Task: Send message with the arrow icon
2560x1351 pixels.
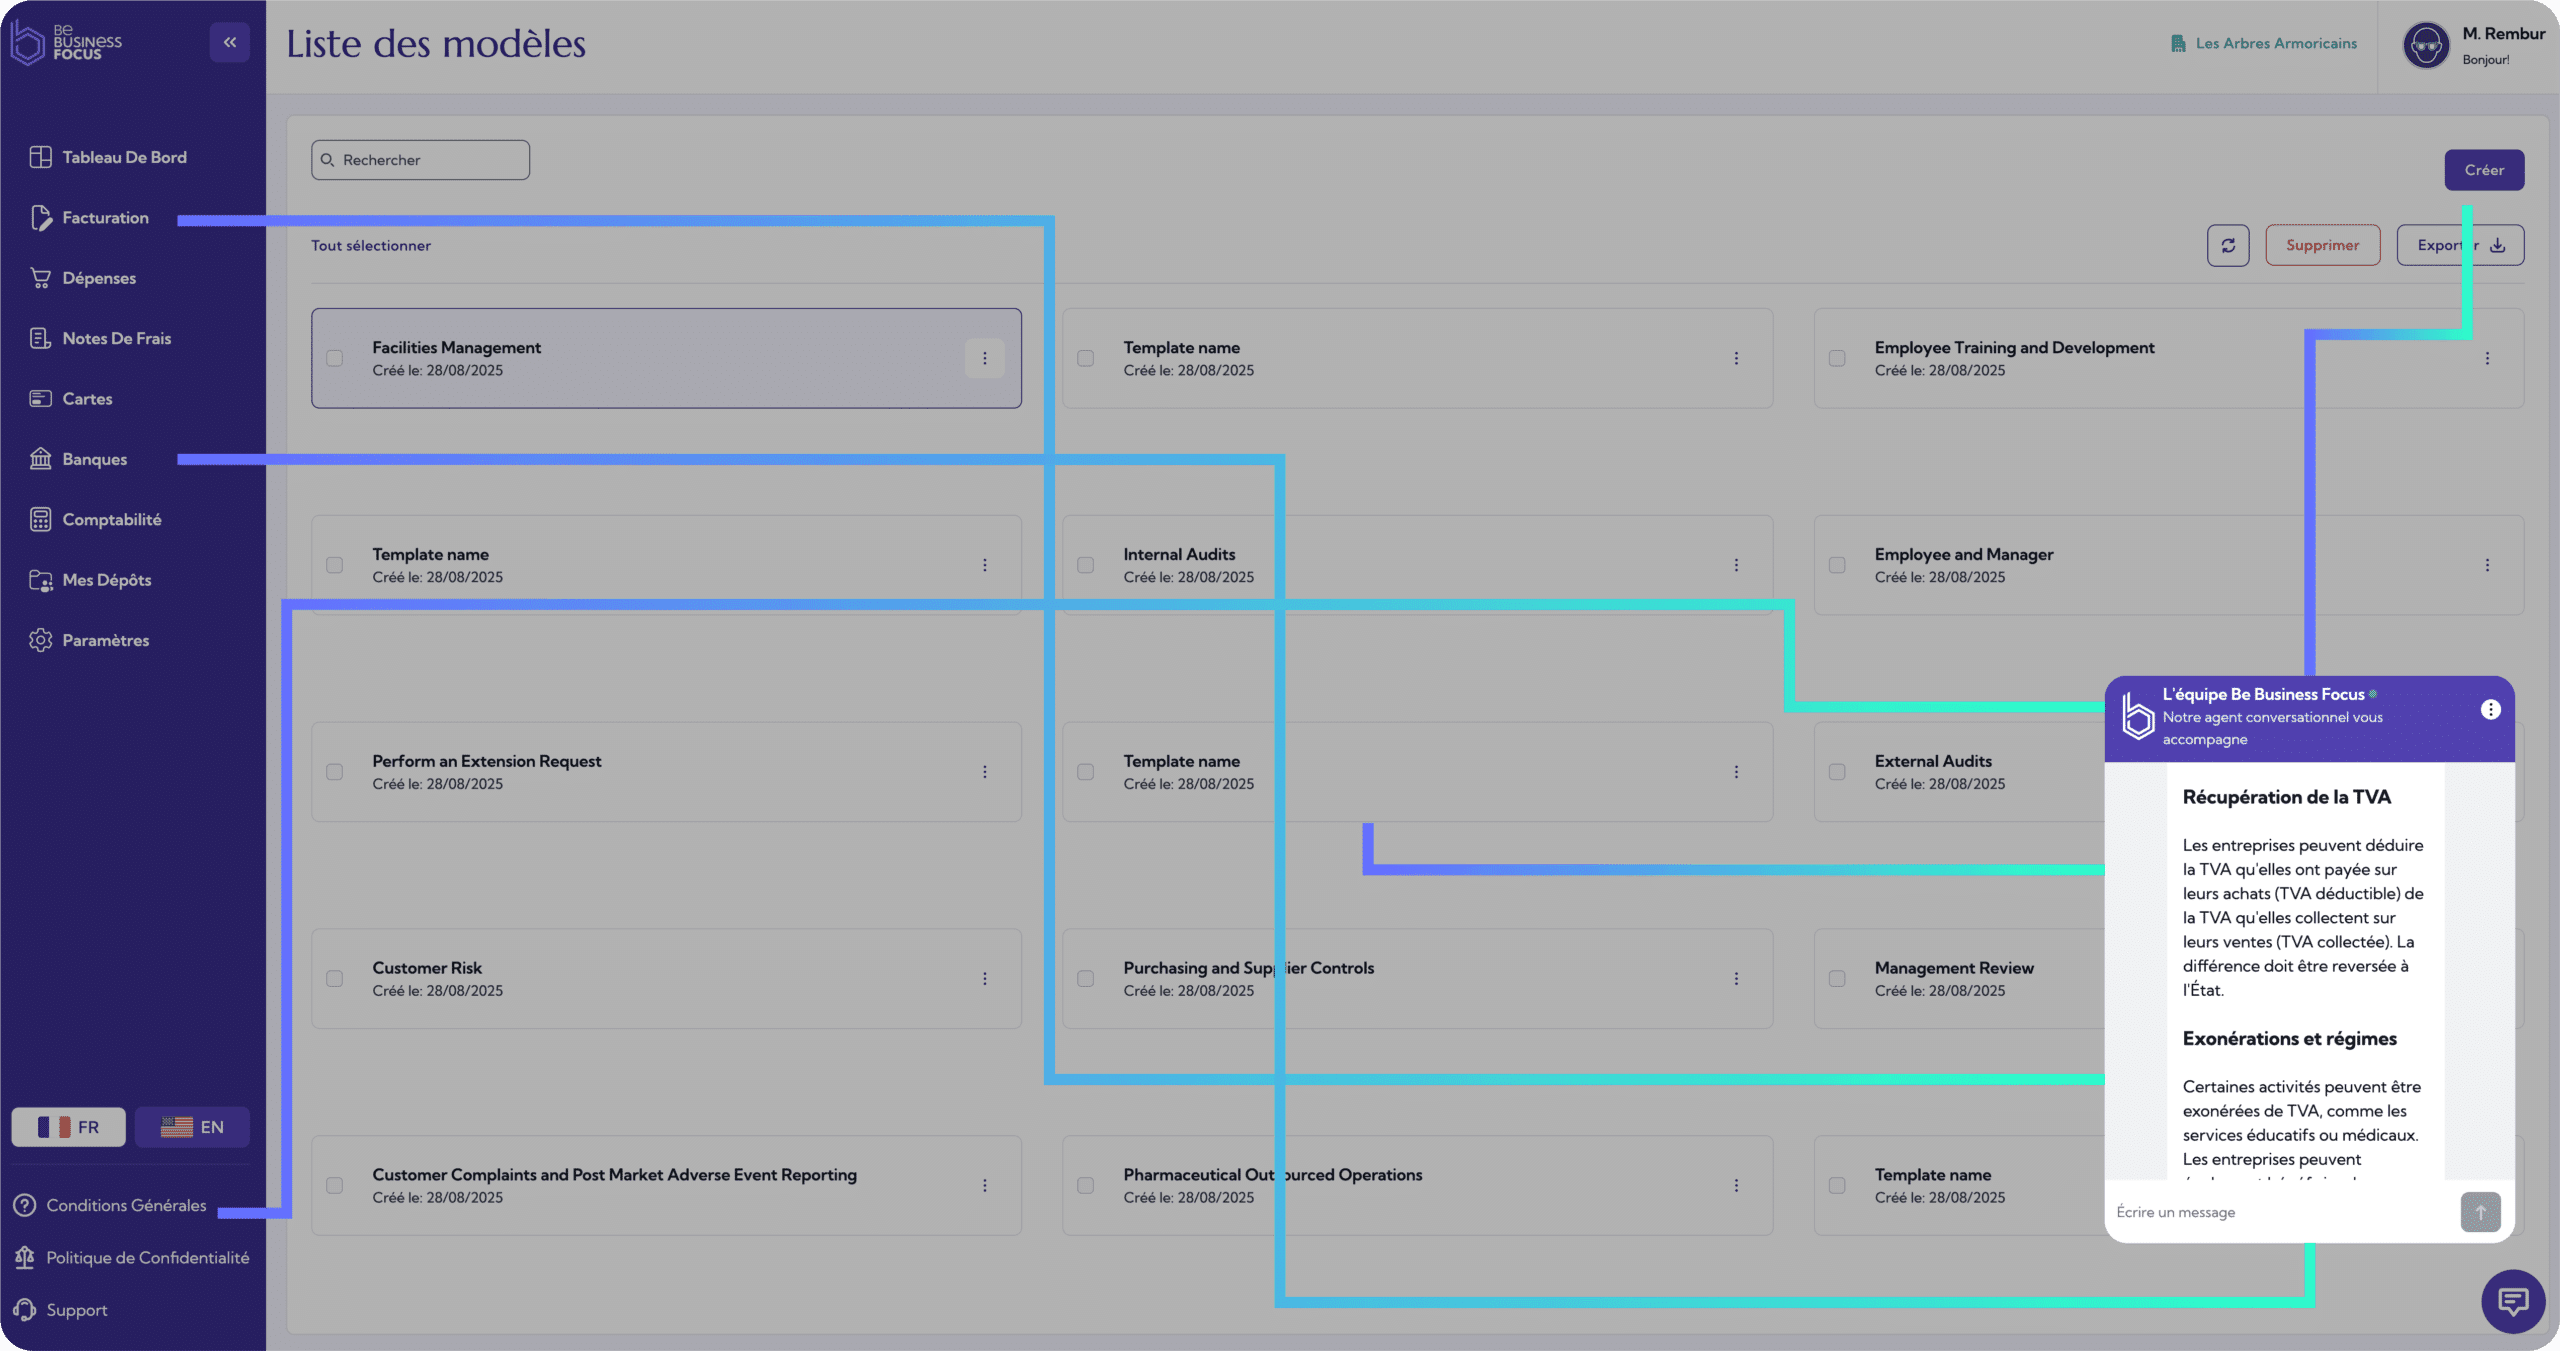Action: click(x=2480, y=1212)
